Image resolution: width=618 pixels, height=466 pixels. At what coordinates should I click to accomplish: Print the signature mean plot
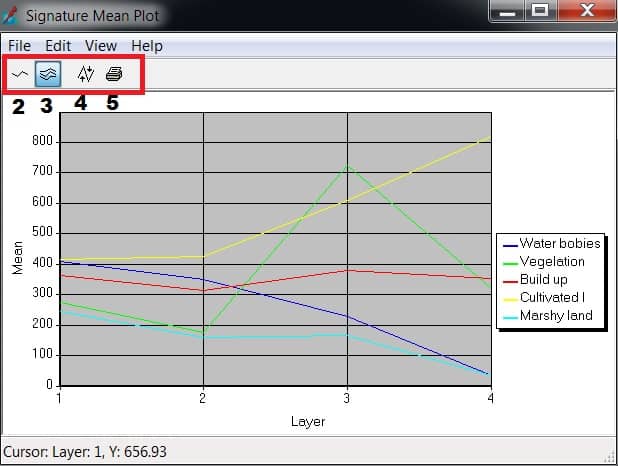[x=114, y=74]
